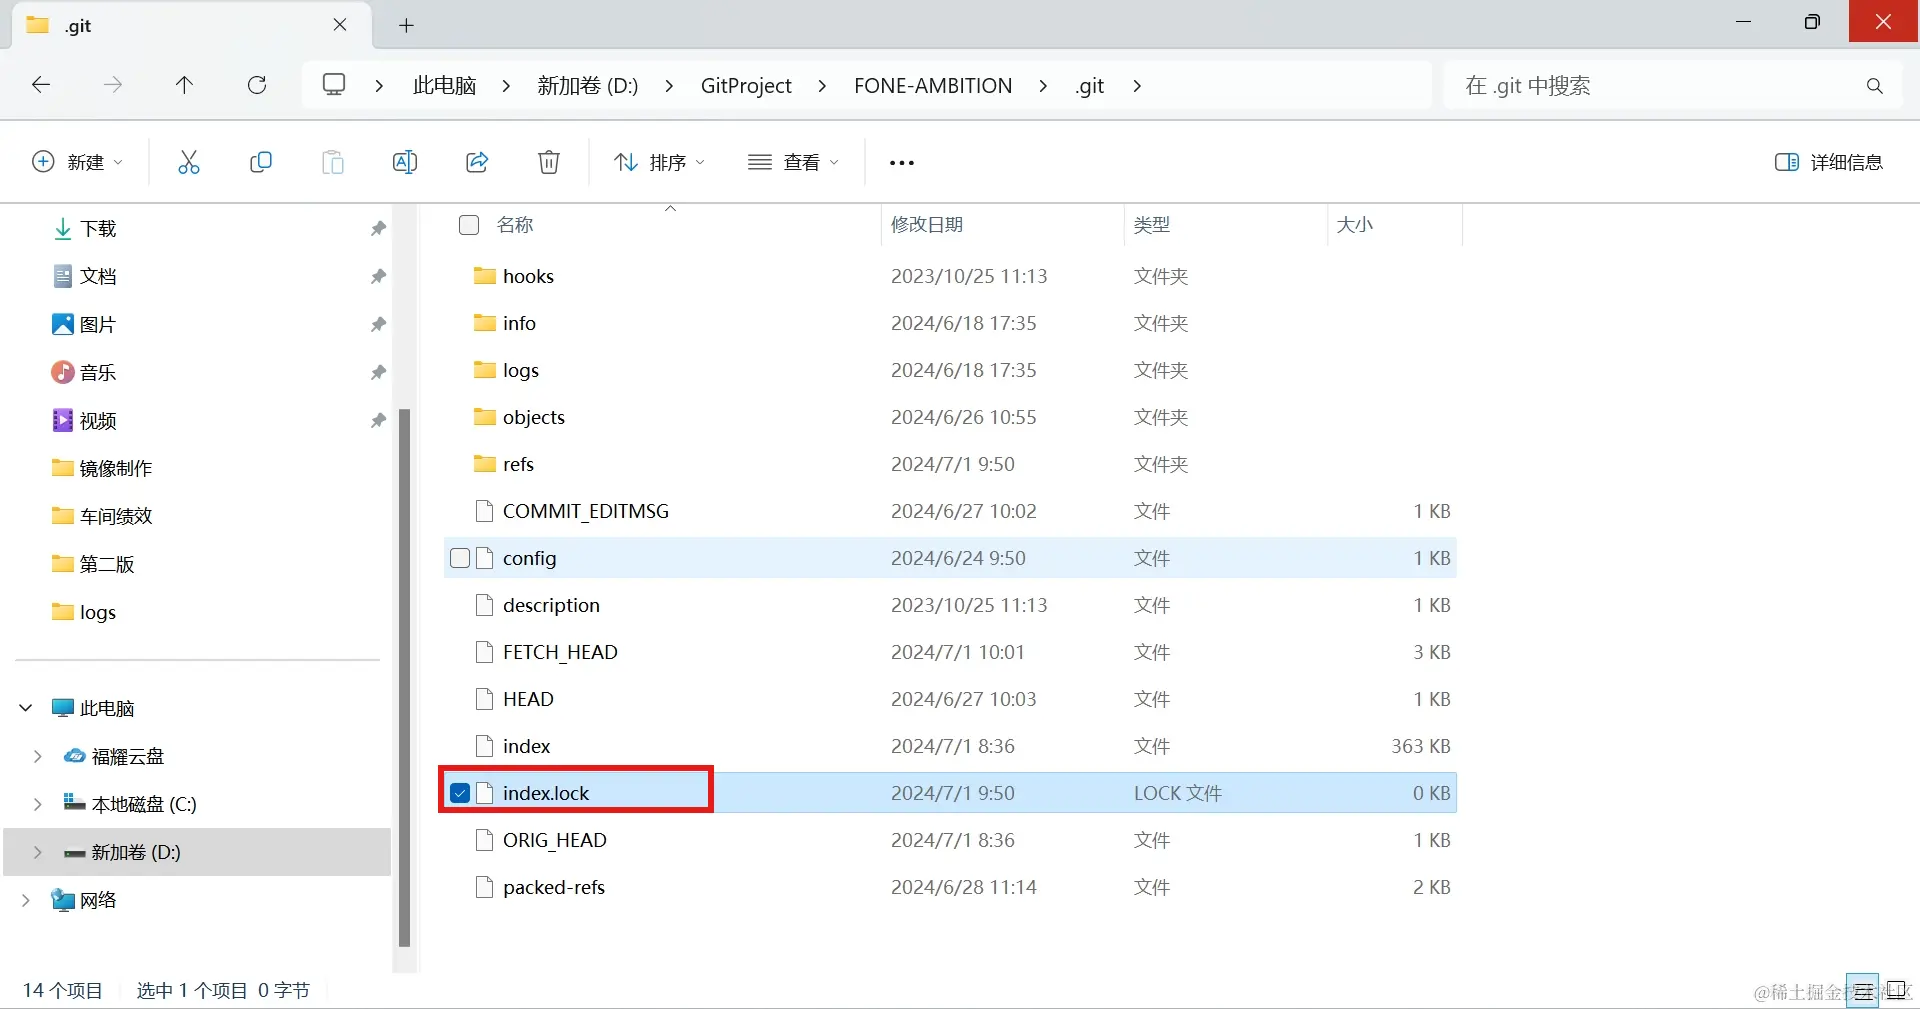The image size is (1920, 1009).
Task: Unpin 文档 via its pin icon
Action: [378, 277]
